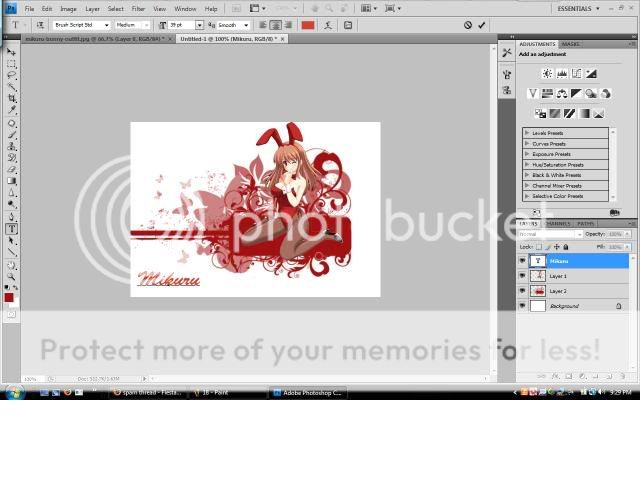The height and width of the screenshot is (485, 640).
Task: Select the Spot Healing Brush tool
Action: tap(11, 123)
